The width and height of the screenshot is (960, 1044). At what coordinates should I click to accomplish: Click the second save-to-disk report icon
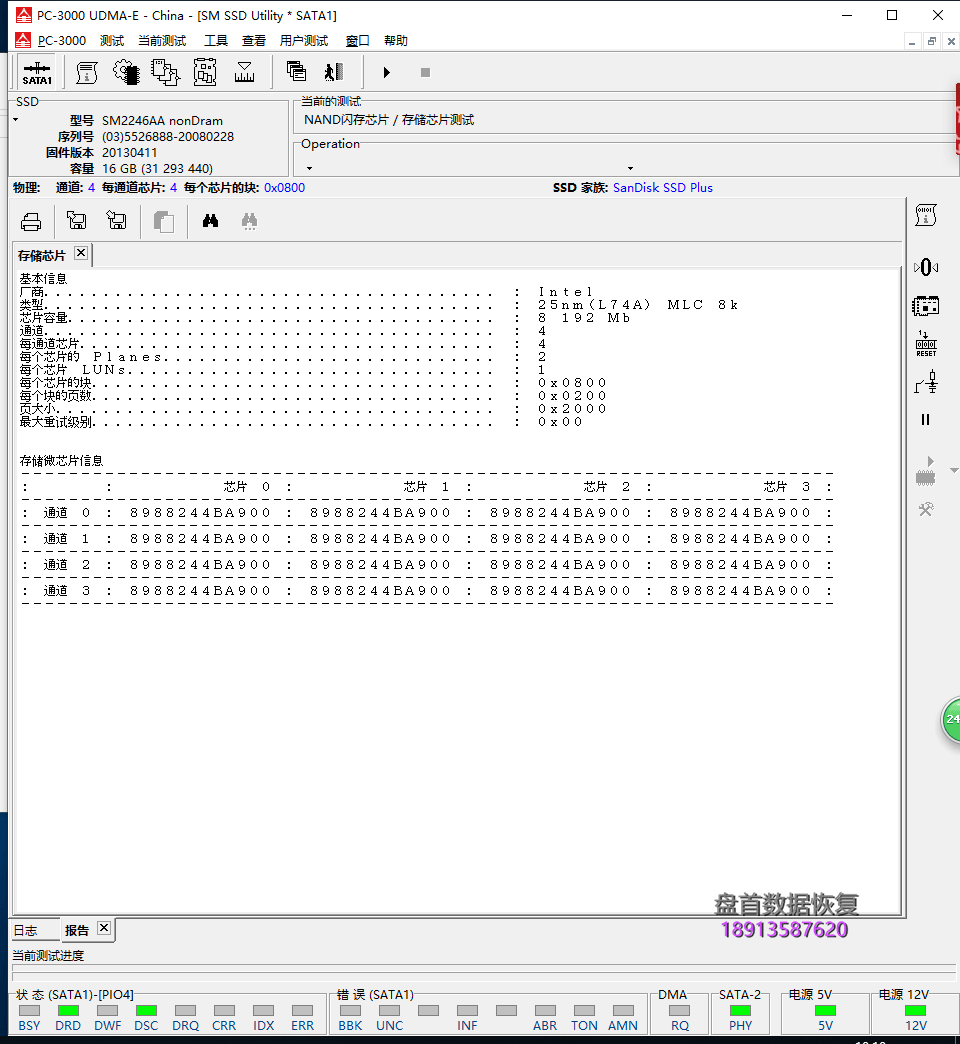coord(117,220)
